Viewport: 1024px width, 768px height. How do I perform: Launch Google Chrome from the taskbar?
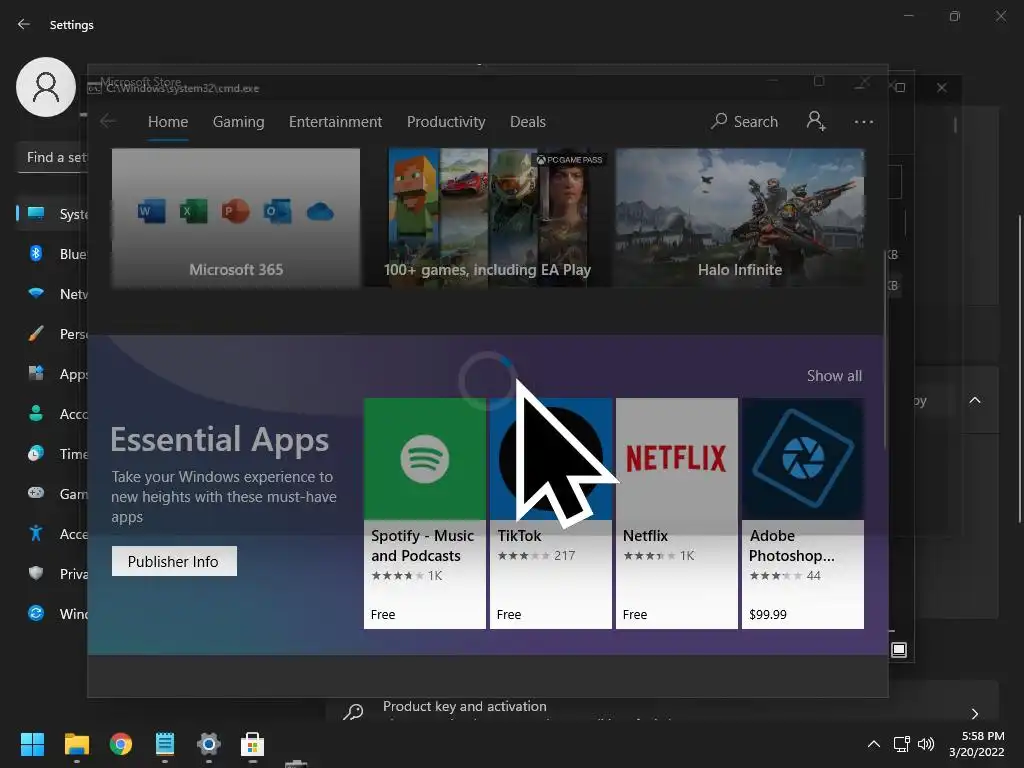click(x=120, y=744)
